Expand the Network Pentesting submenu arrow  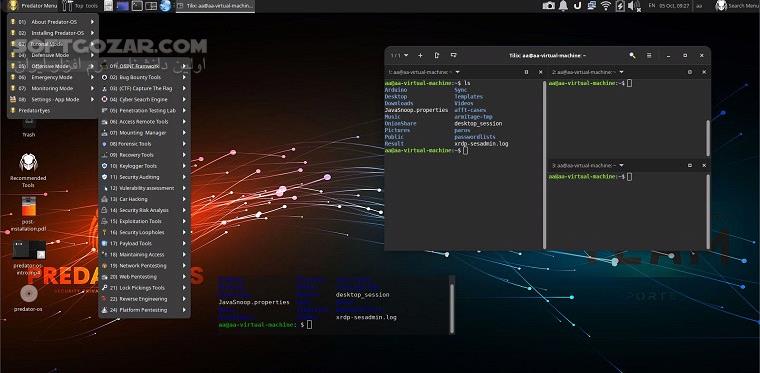click(184, 265)
